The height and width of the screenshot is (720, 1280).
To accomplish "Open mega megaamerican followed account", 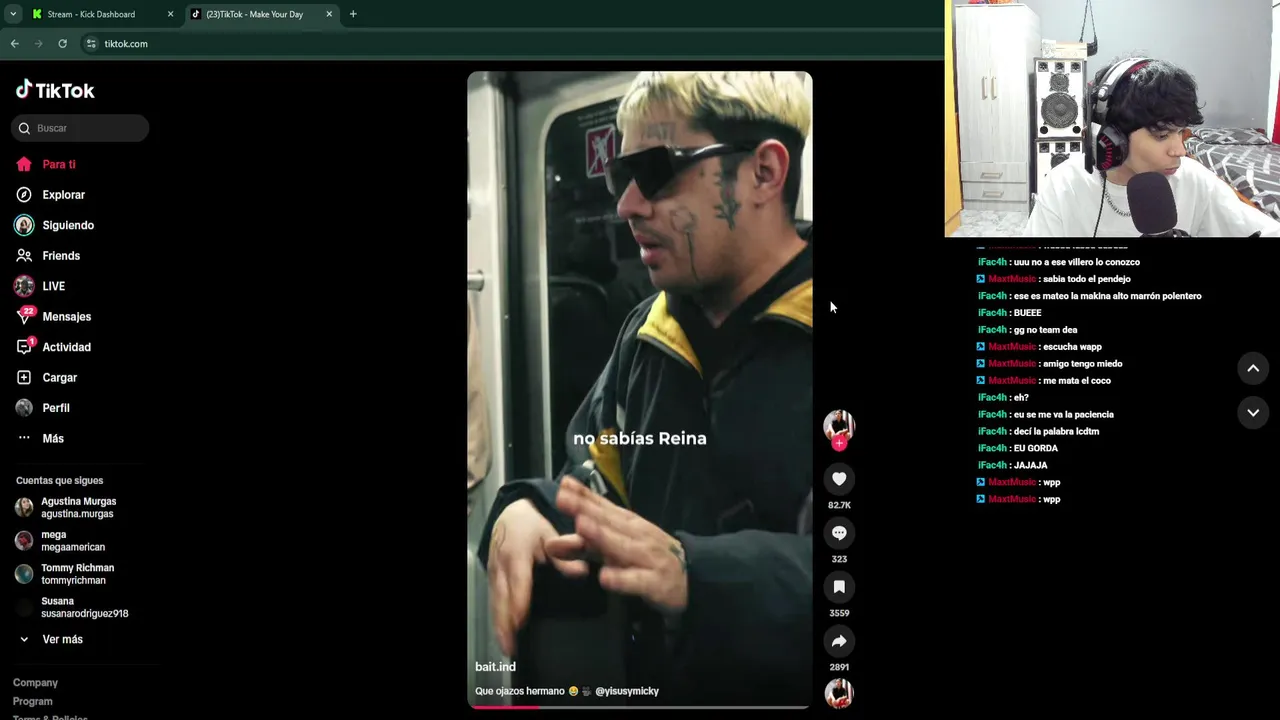I will [60, 541].
